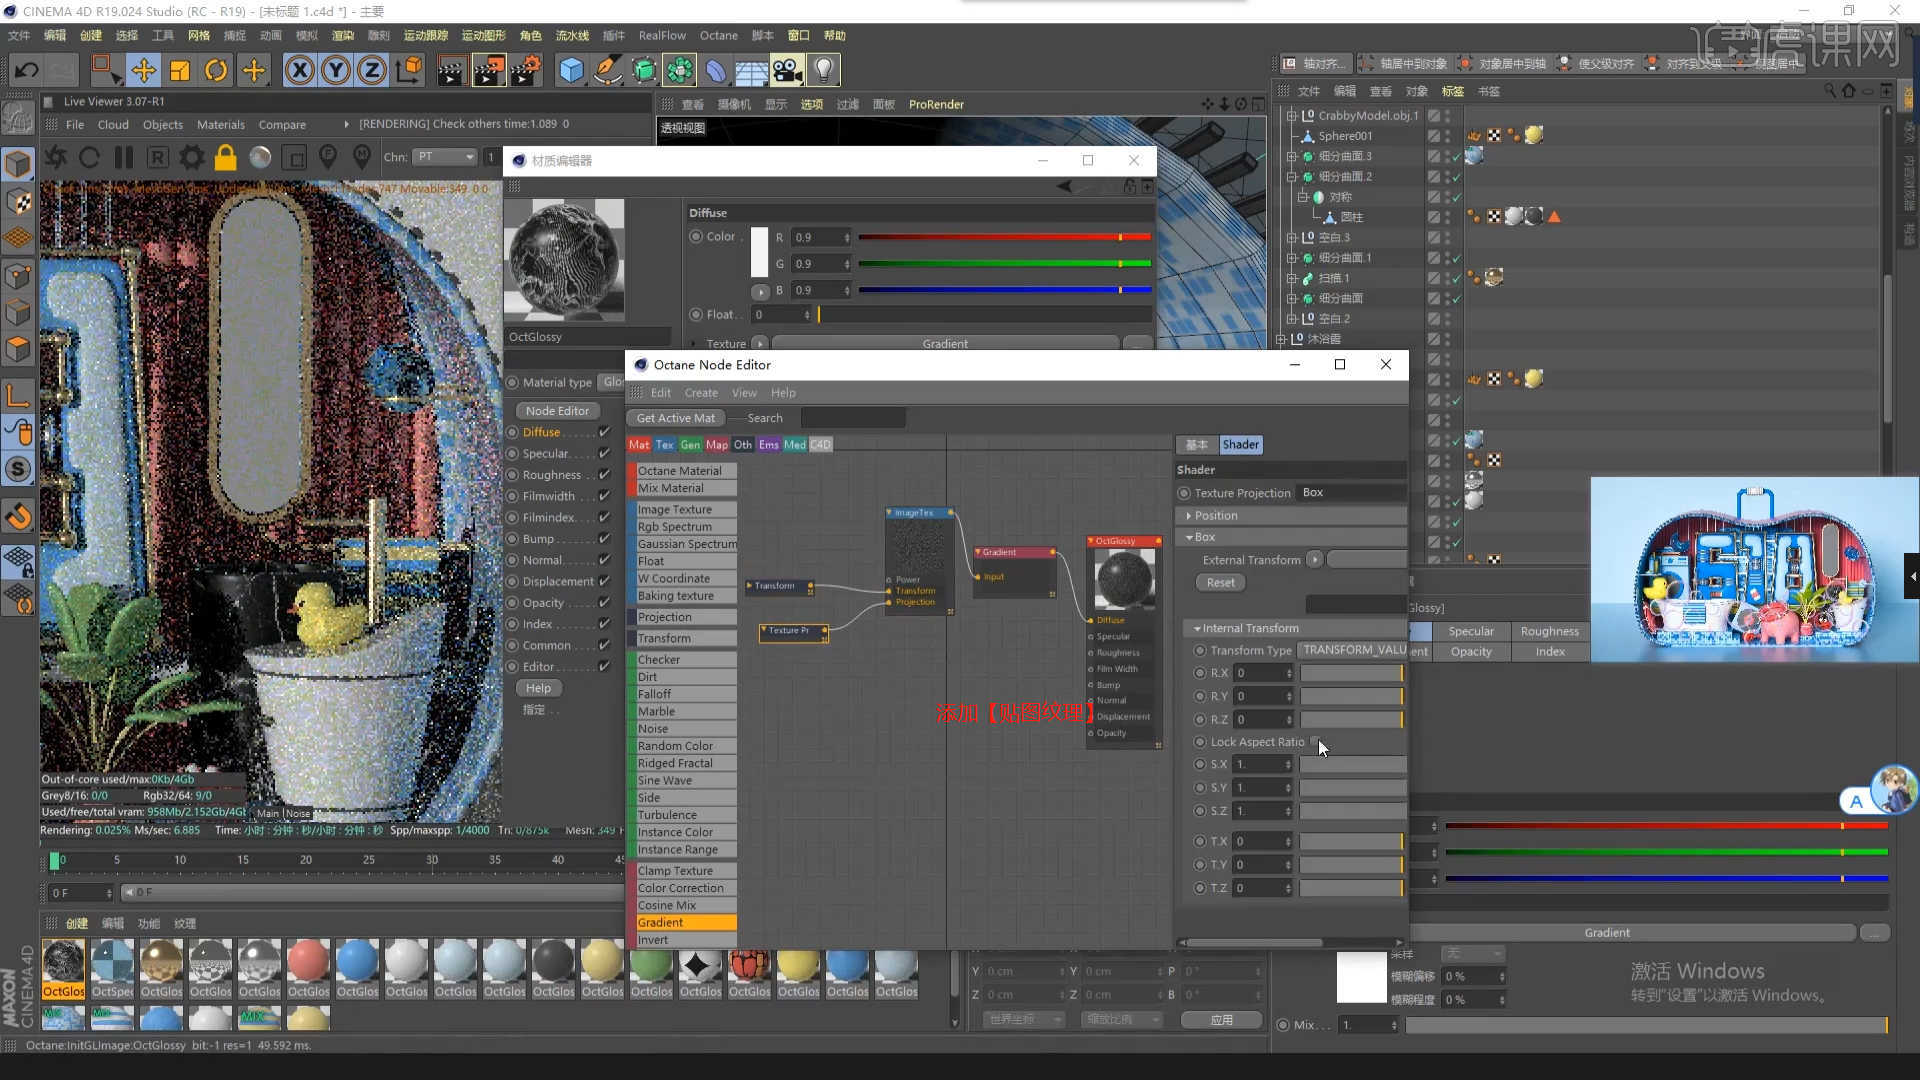The width and height of the screenshot is (1920, 1080).
Task: Click the Rotate tool icon
Action: (216, 70)
